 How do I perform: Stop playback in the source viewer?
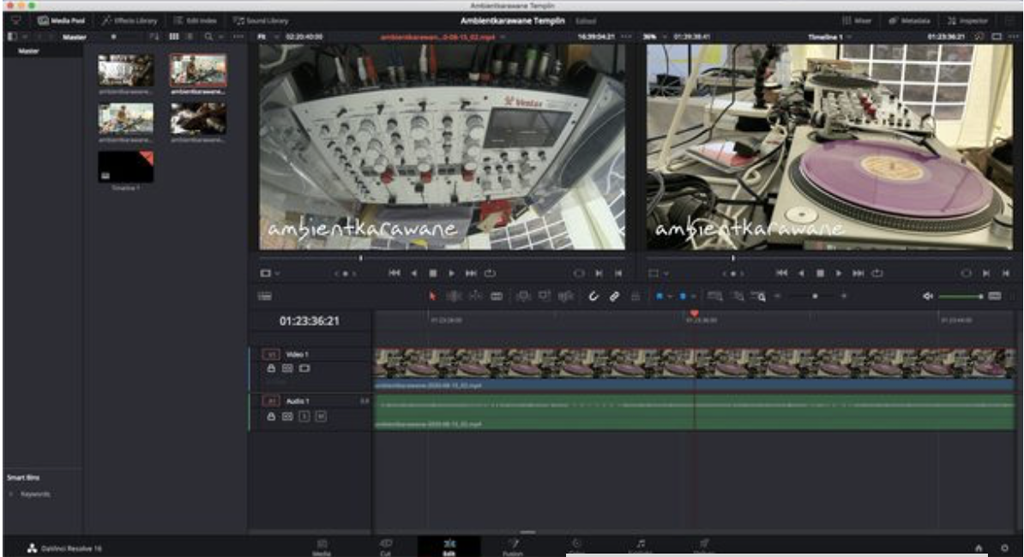click(433, 272)
